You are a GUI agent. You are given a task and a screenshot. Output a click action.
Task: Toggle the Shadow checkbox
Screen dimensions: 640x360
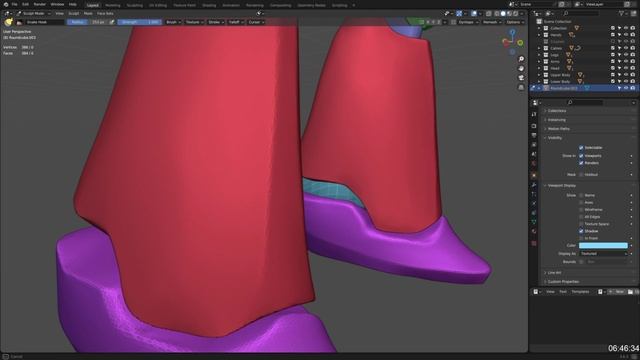click(581, 231)
